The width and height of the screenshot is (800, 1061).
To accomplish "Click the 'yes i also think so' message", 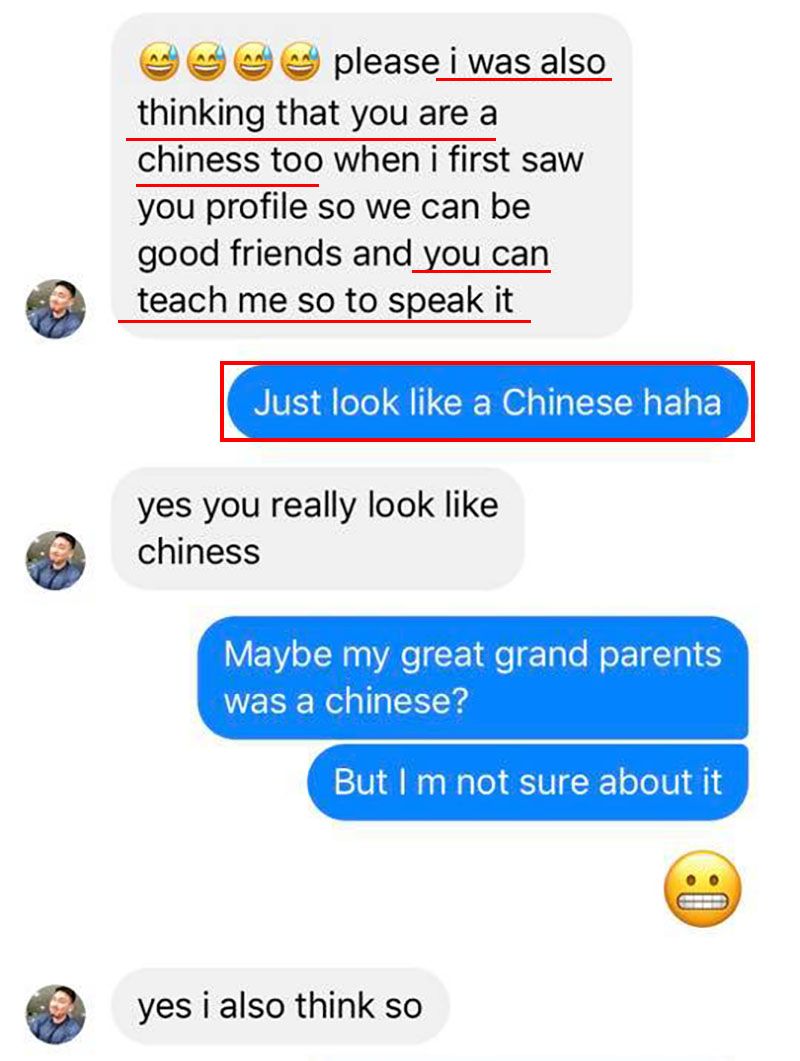I will click(280, 1006).
